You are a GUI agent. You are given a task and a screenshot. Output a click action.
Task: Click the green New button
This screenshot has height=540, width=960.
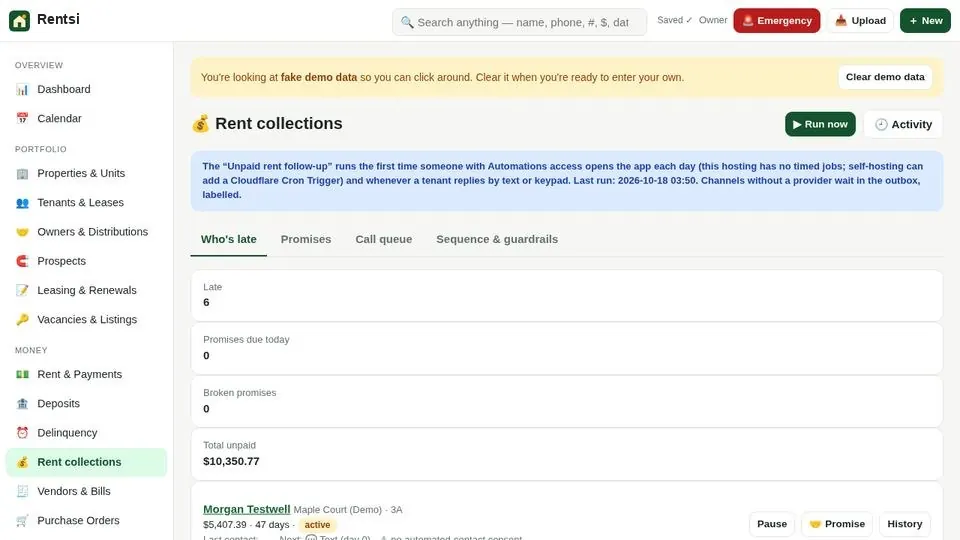click(x=925, y=21)
